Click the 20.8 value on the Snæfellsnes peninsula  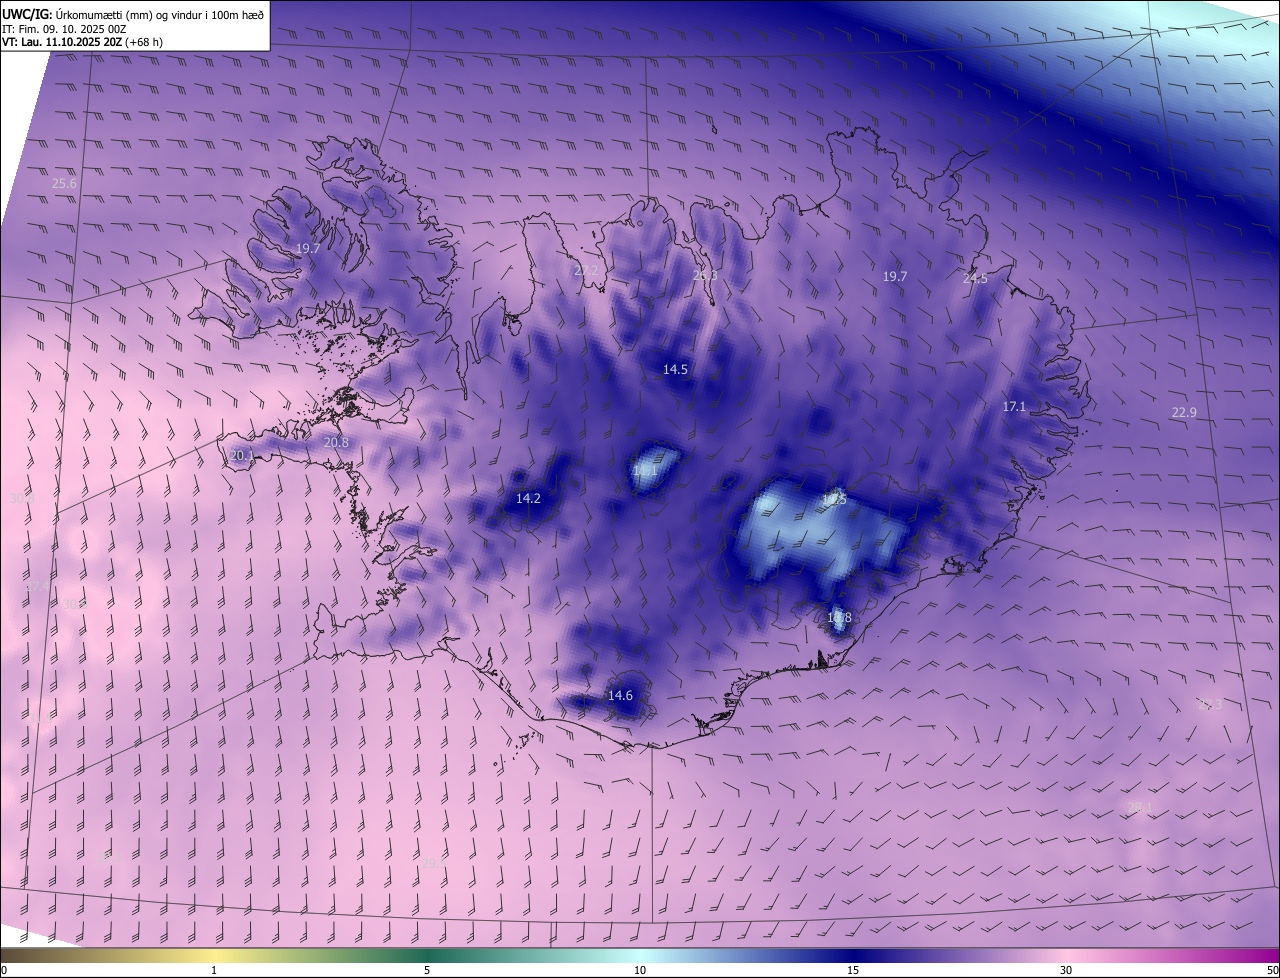point(336,442)
